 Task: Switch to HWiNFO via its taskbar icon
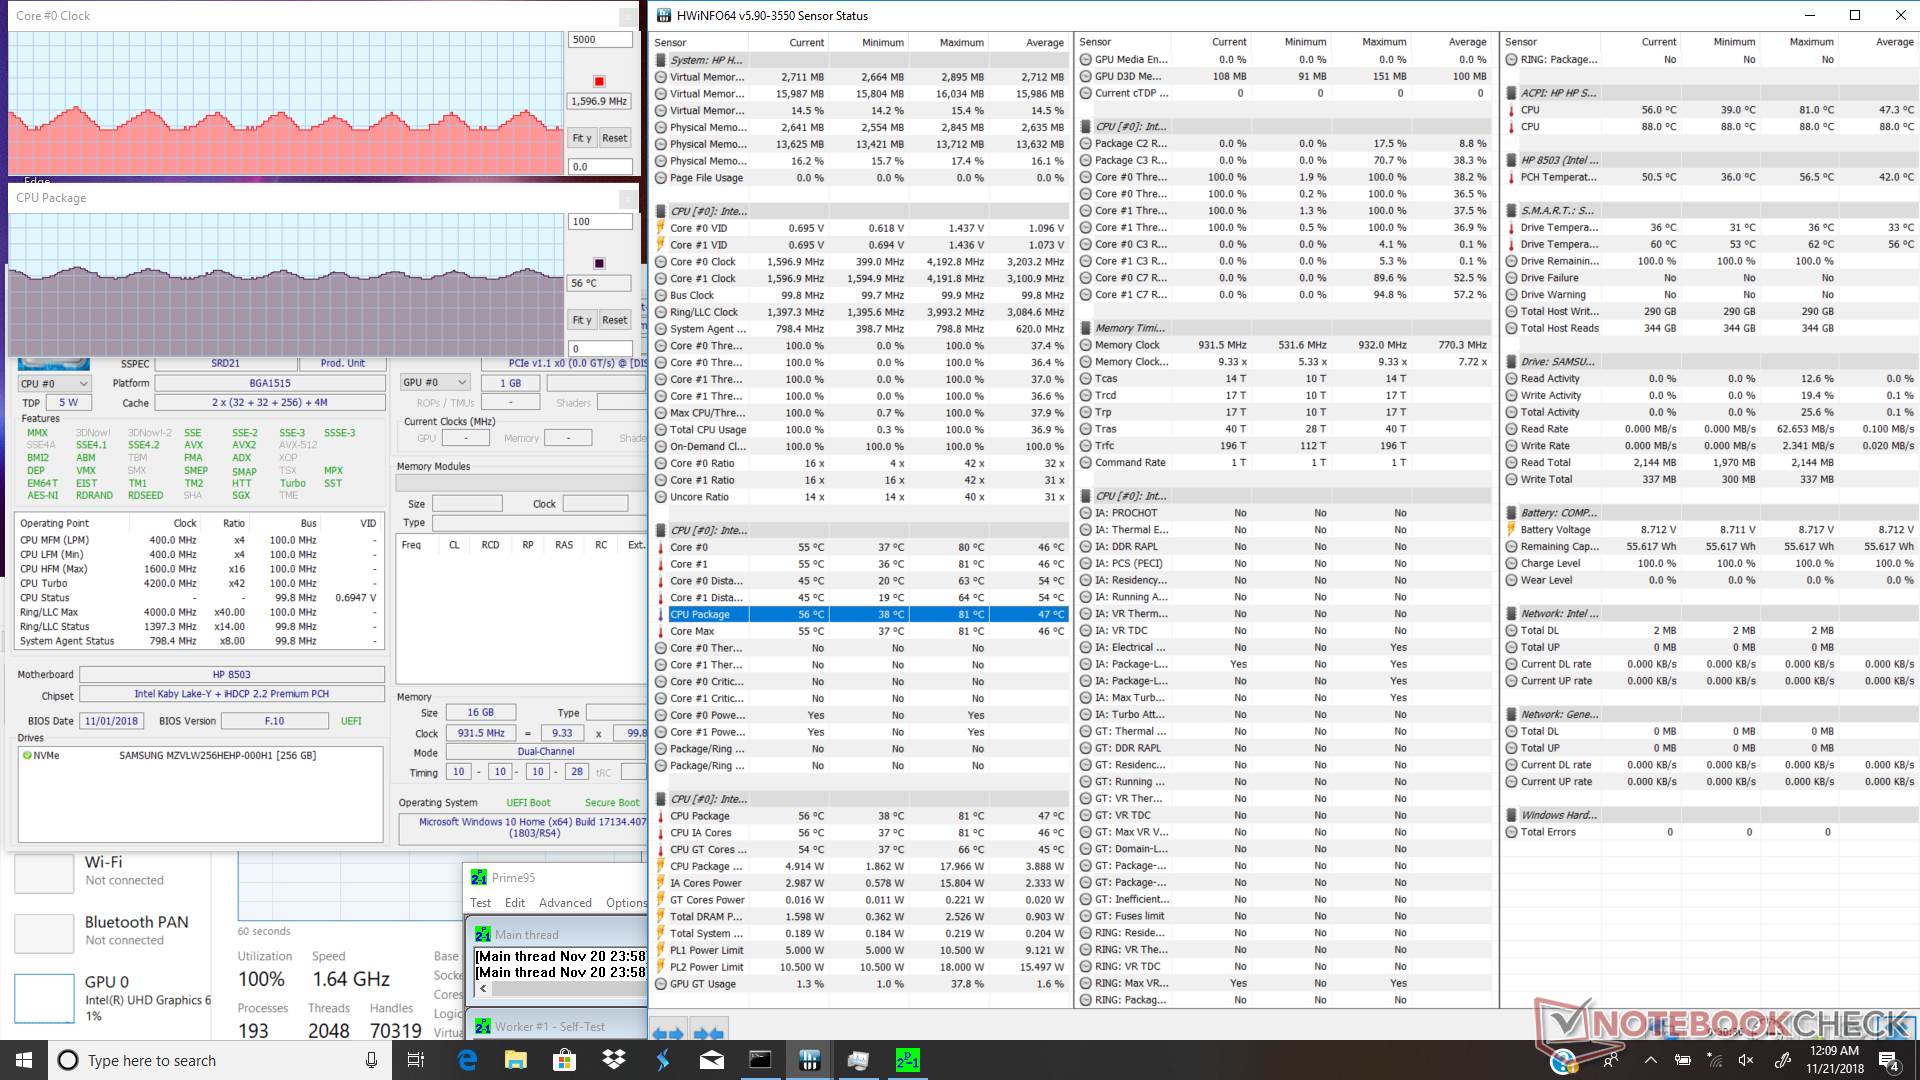tap(810, 1060)
